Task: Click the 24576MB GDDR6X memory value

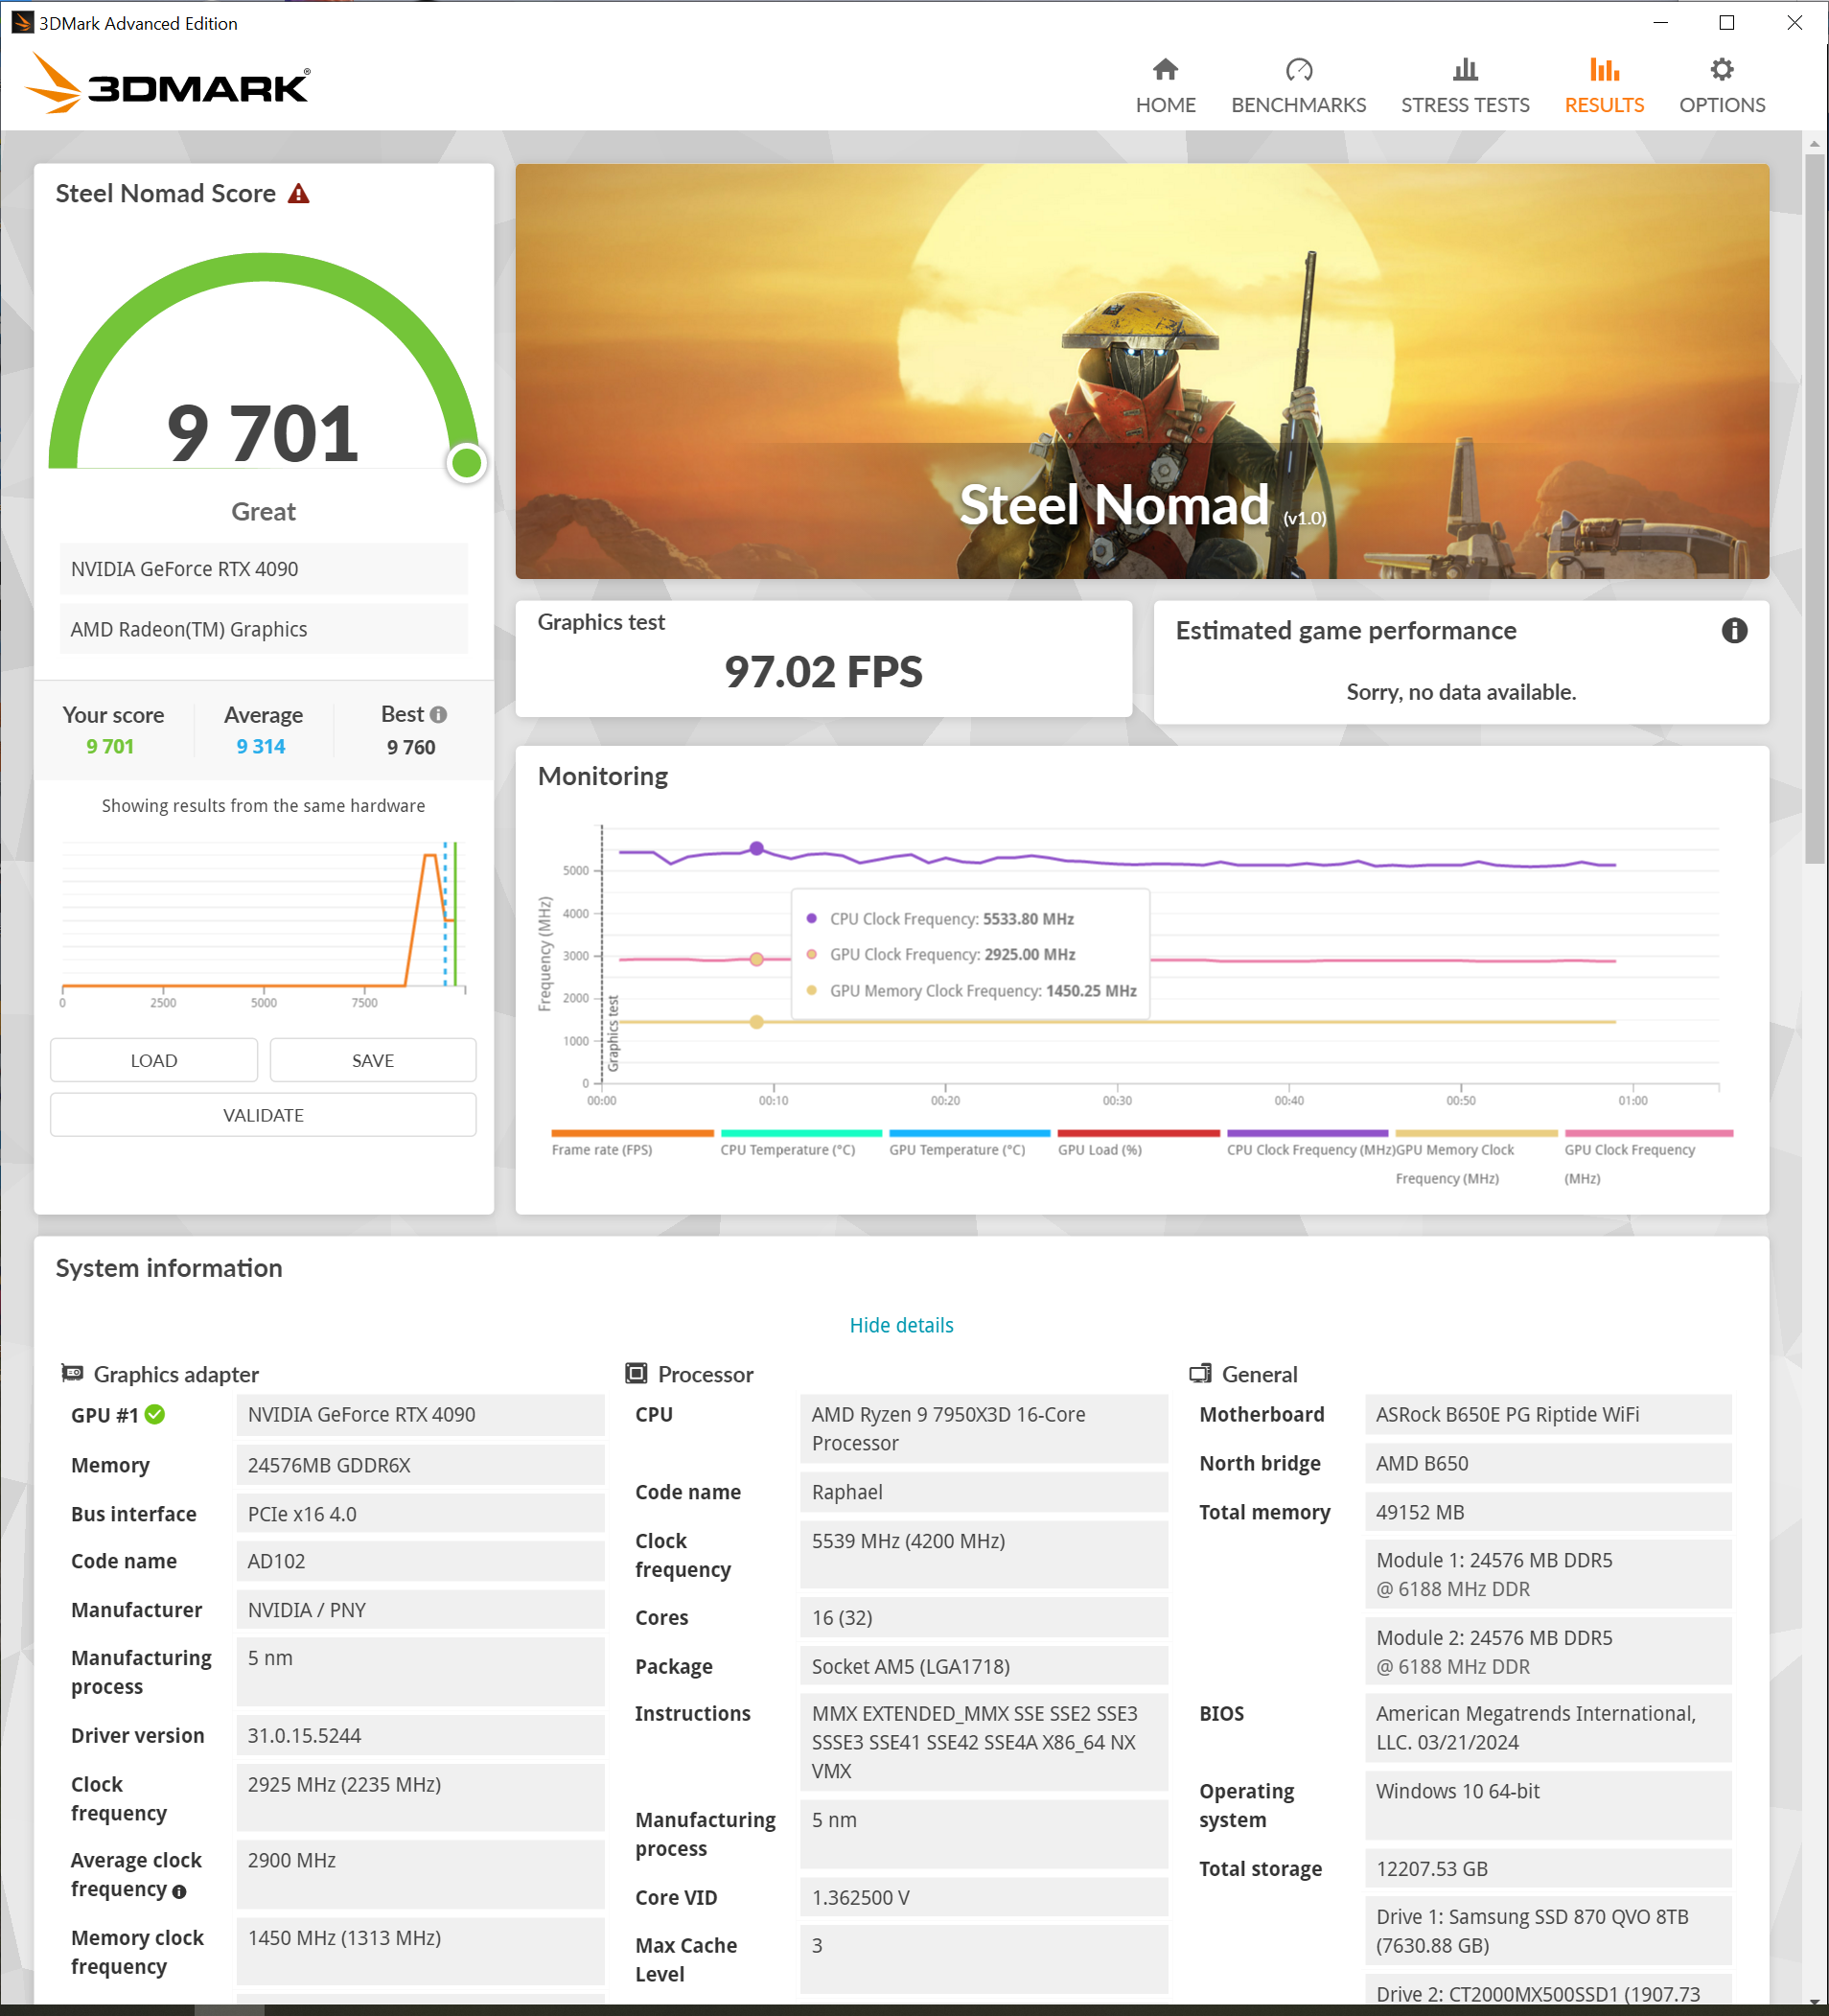Action: point(420,1465)
